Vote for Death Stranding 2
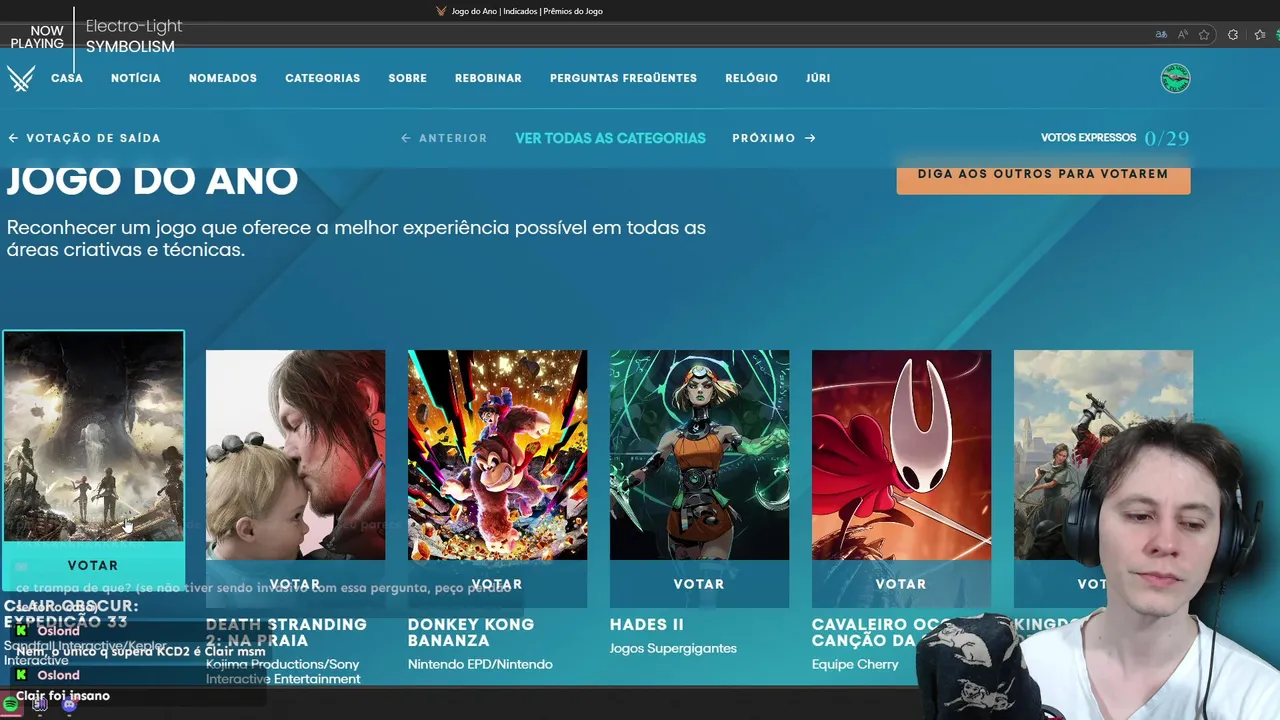The width and height of the screenshot is (1280, 720). click(x=295, y=584)
